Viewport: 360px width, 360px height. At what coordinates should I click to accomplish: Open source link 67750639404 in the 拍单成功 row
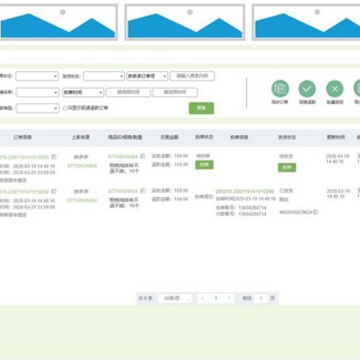coord(82,200)
